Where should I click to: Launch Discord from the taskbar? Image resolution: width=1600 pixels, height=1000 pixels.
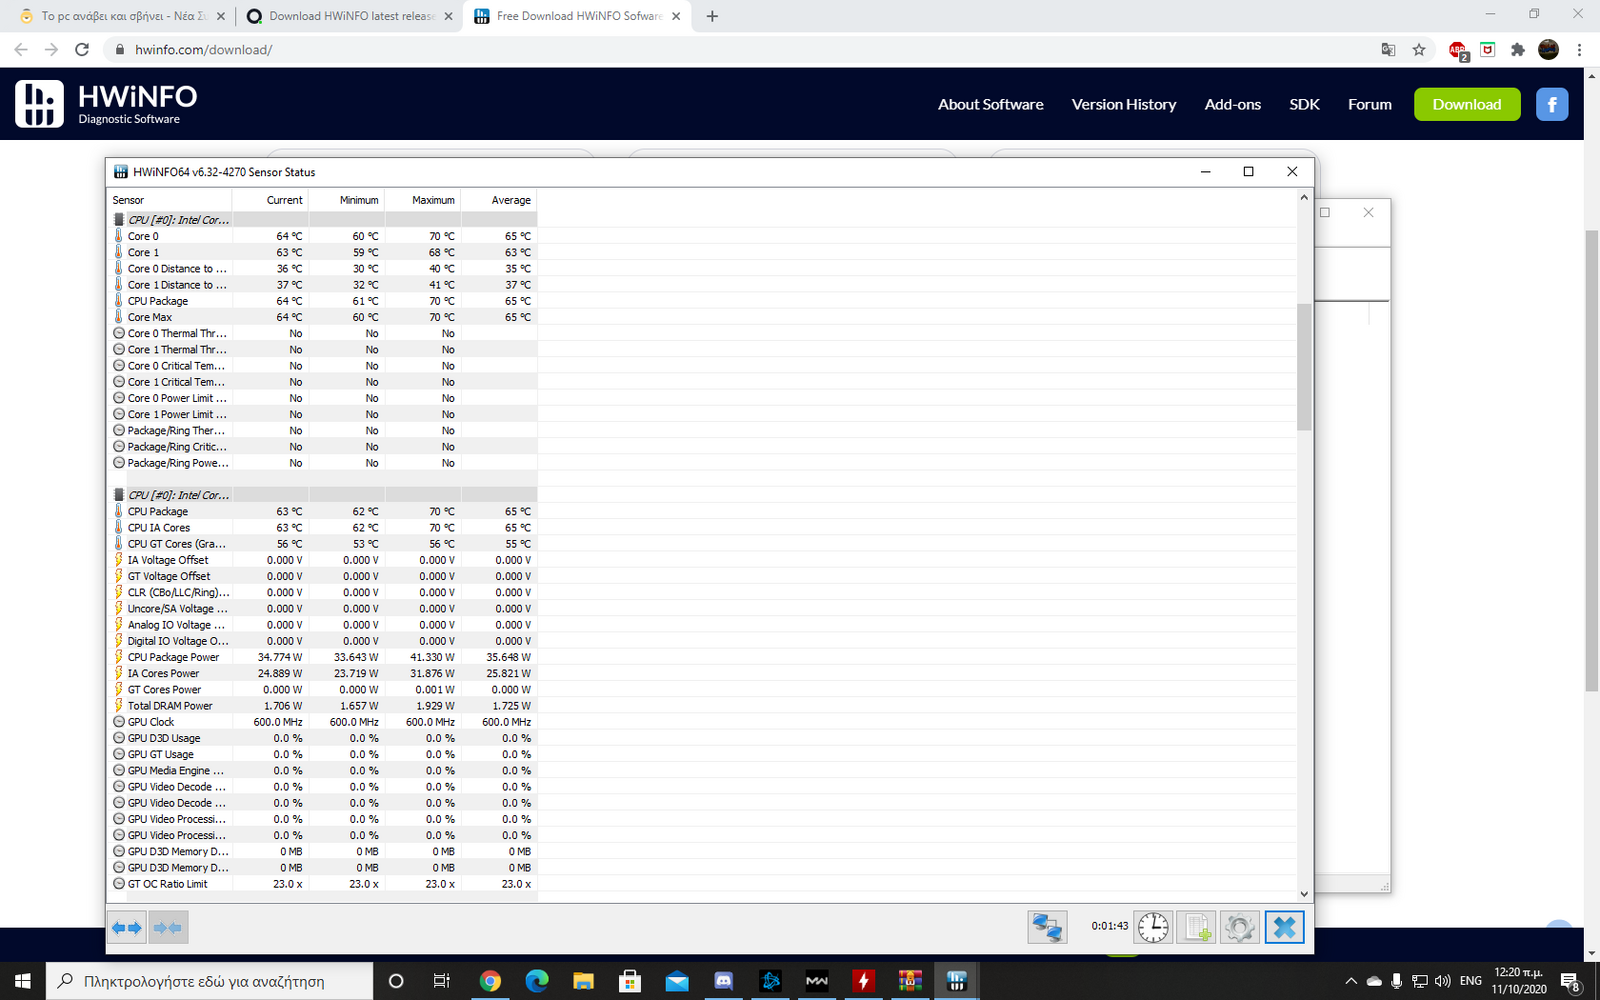pos(723,981)
